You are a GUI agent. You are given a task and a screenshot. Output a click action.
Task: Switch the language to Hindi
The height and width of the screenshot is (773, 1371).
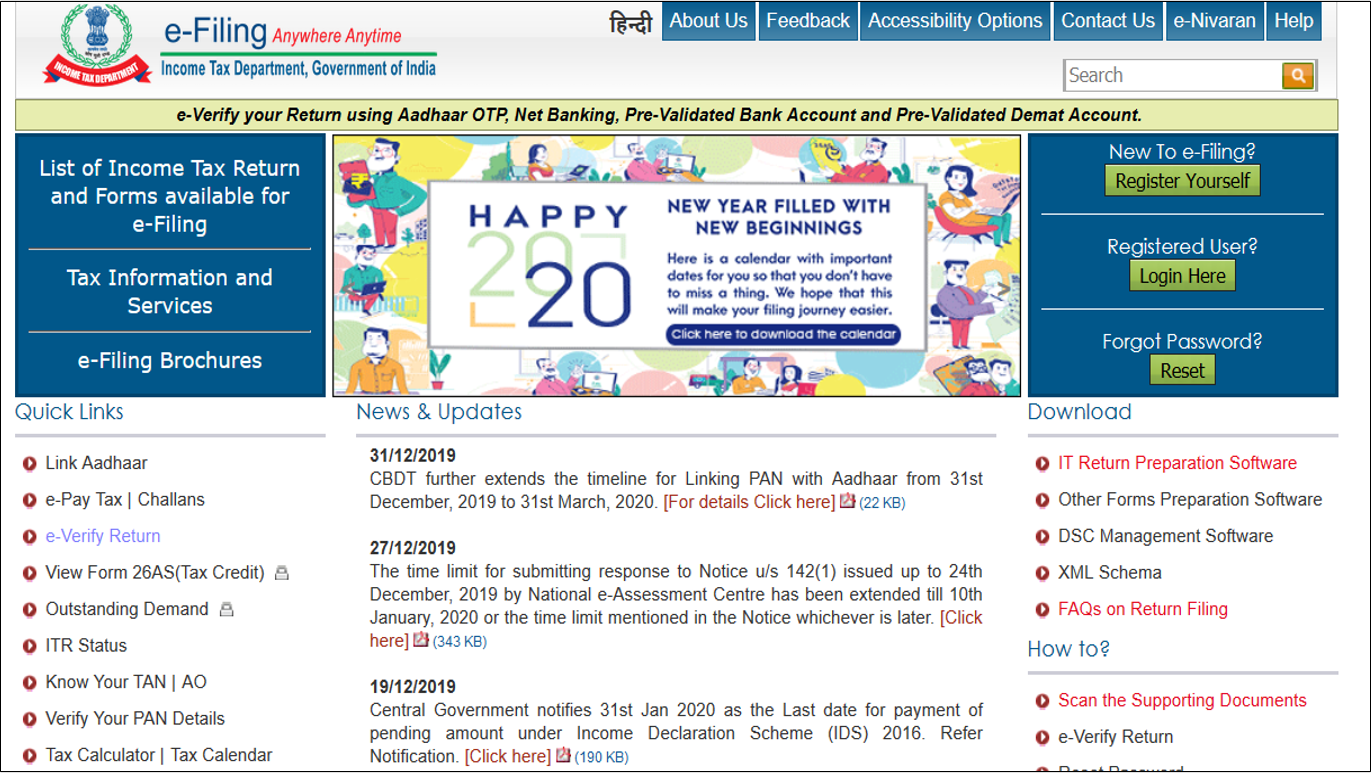(x=631, y=21)
